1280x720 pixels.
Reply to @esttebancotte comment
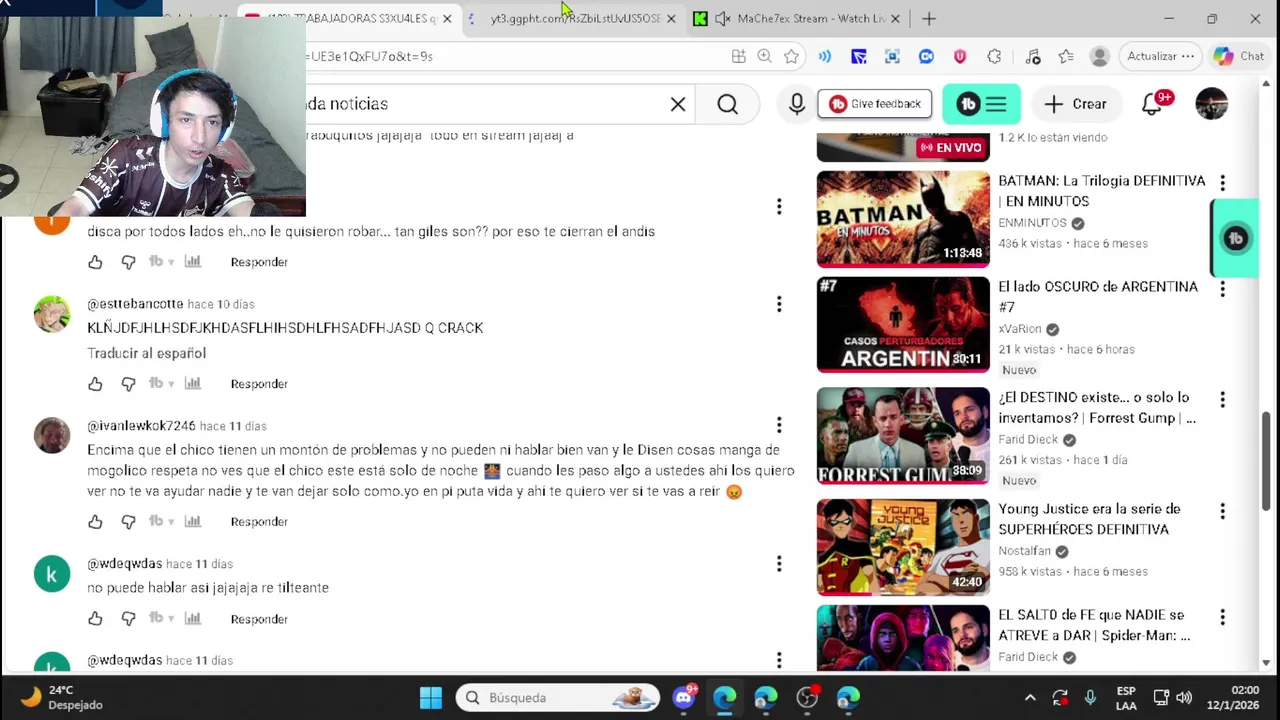(x=259, y=384)
